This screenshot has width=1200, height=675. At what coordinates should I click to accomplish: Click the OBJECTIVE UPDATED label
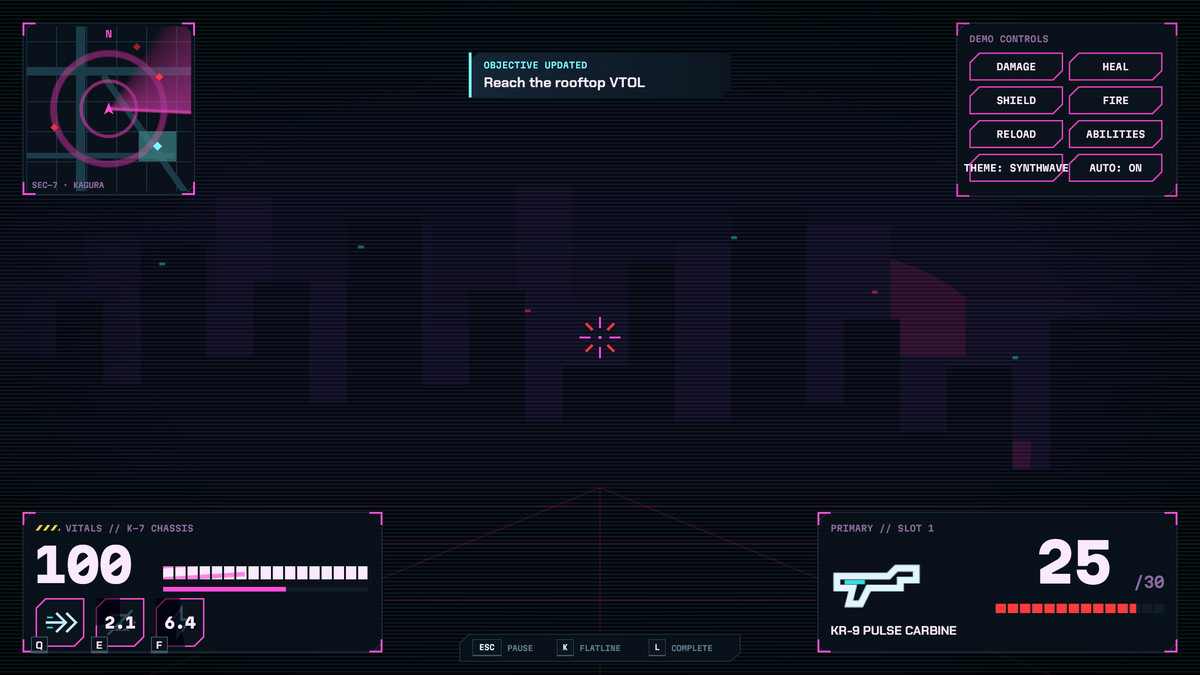pyautogui.click(x=536, y=65)
